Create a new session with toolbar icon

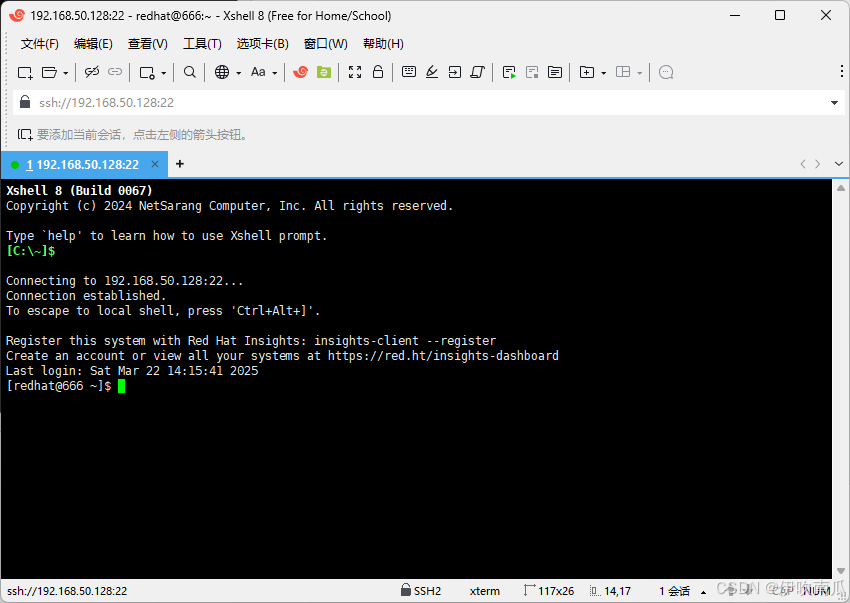coord(25,72)
